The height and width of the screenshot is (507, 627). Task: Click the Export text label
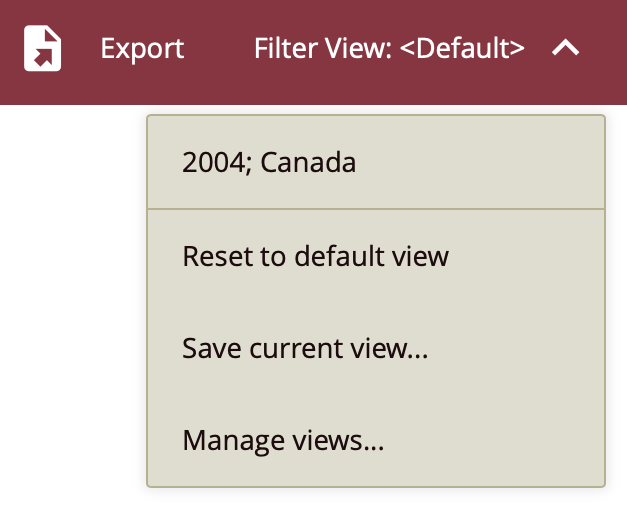(142, 49)
